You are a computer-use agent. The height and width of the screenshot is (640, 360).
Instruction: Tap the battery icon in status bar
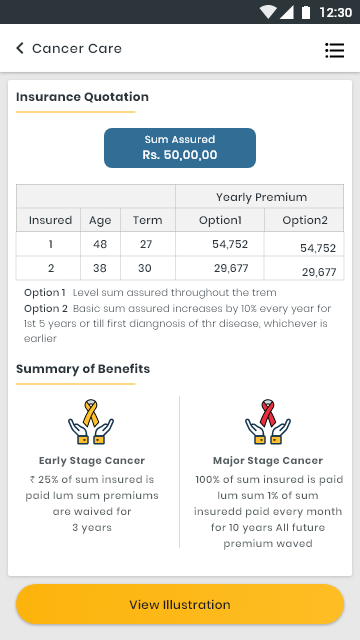(x=306, y=12)
